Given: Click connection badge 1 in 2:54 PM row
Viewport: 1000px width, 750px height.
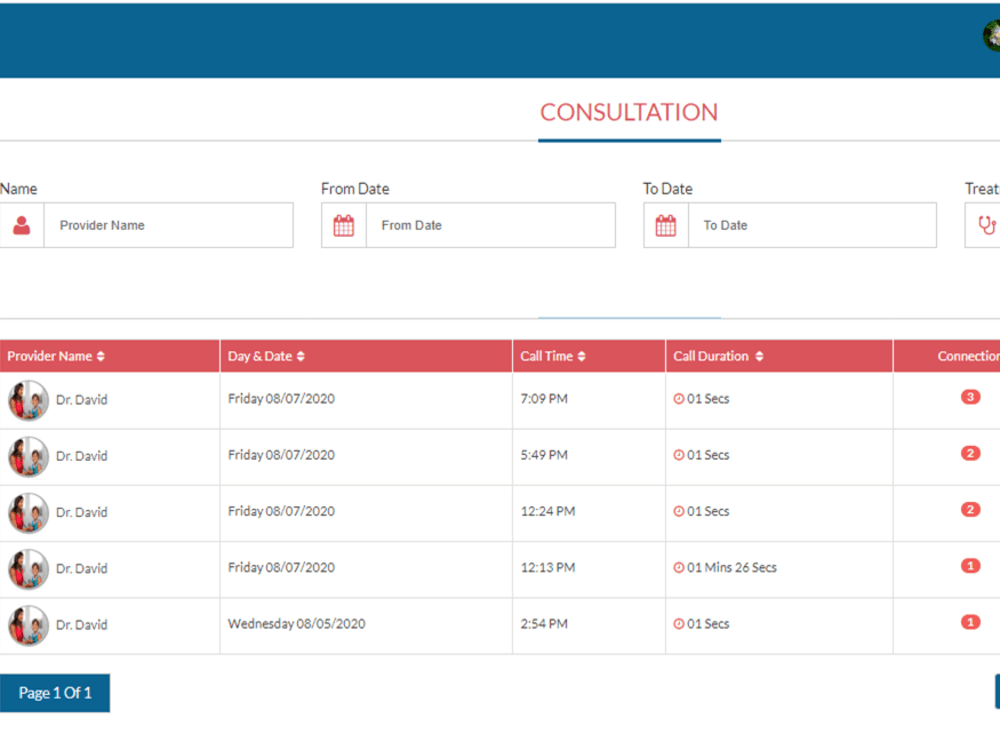Looking at the screenshot, I should click(971, 621).
